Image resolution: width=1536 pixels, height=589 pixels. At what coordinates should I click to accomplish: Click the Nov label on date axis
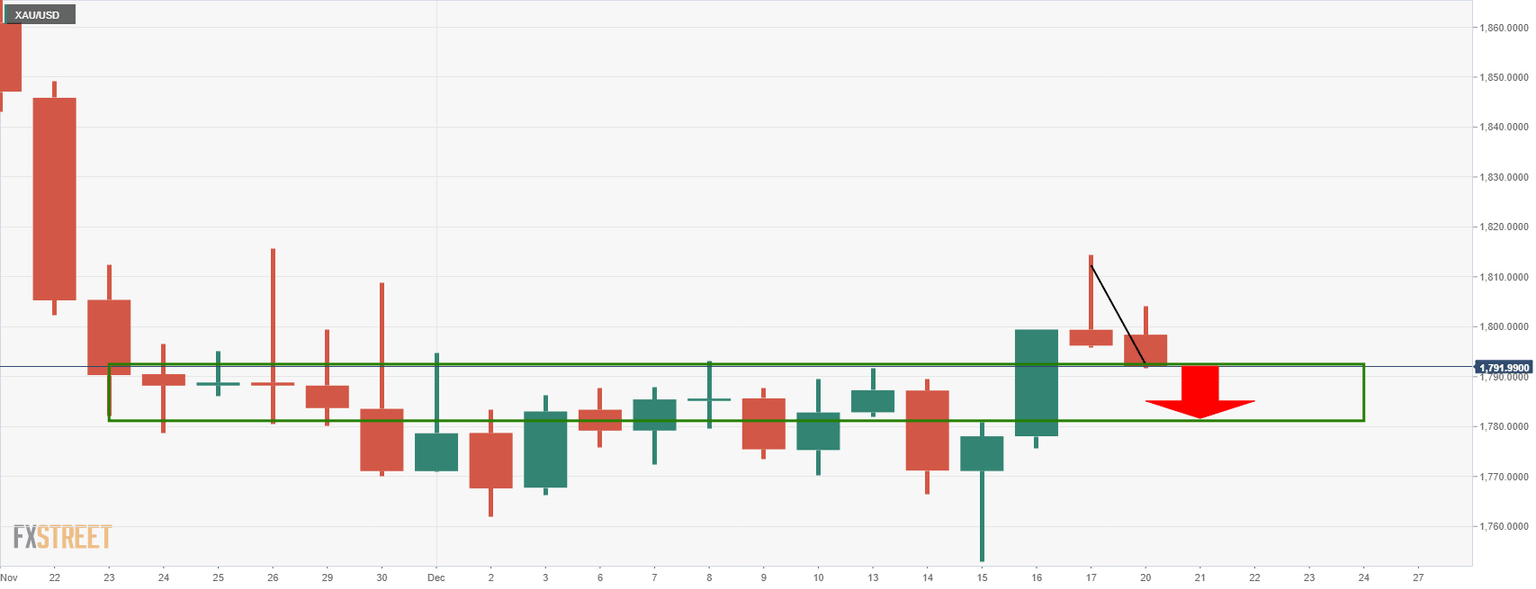(x=9, y=578)
